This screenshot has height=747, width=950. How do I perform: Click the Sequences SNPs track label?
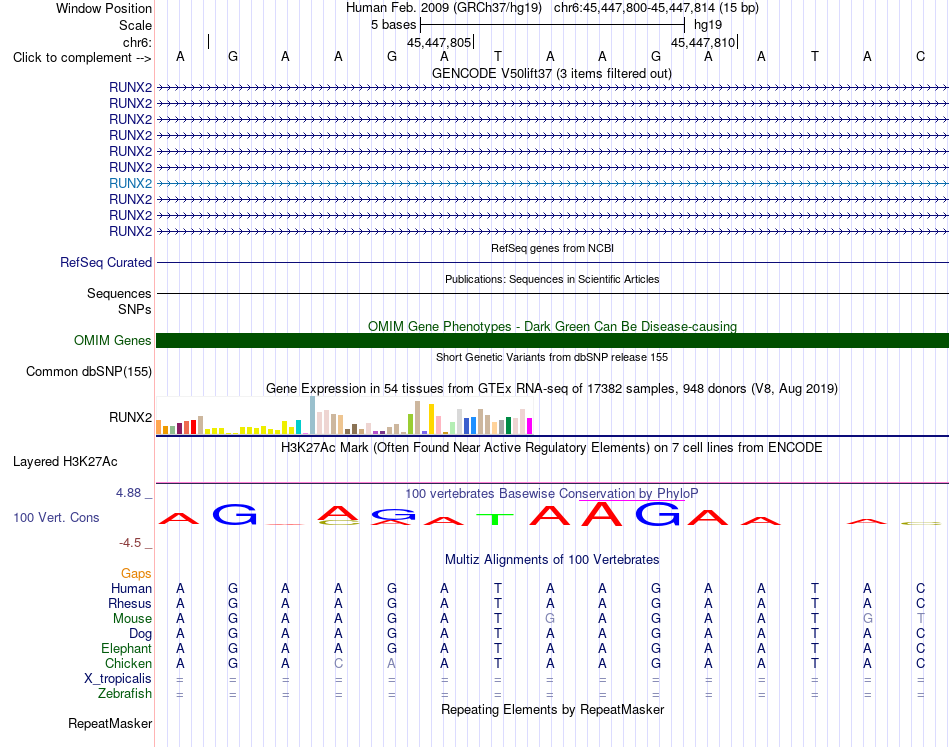click(119, 301)
